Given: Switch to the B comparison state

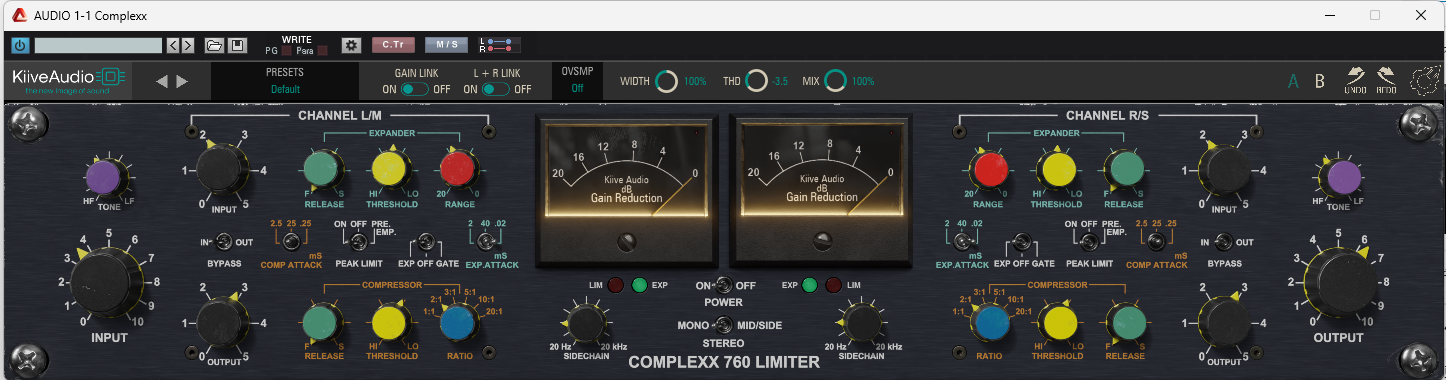Looking at the screenshot, I should (x=1320, y=81).
